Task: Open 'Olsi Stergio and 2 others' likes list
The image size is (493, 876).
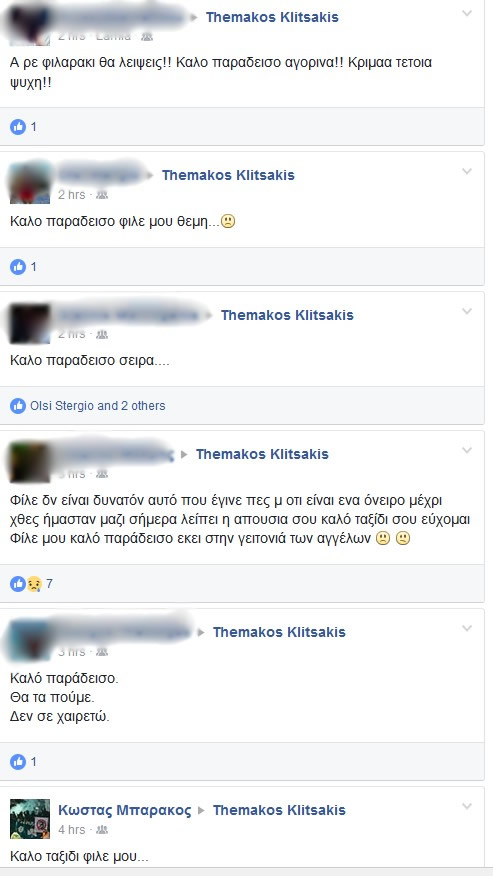Action: (98, 406)
